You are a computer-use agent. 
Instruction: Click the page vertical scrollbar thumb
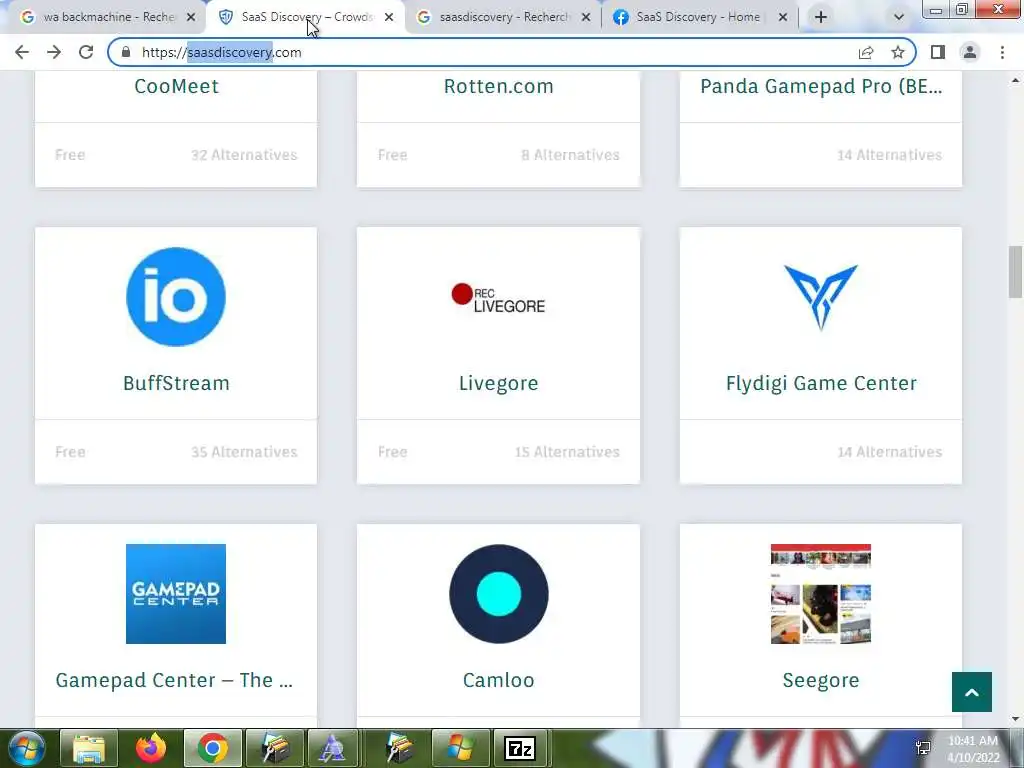pyautogui.click(x=1015, y=271)
